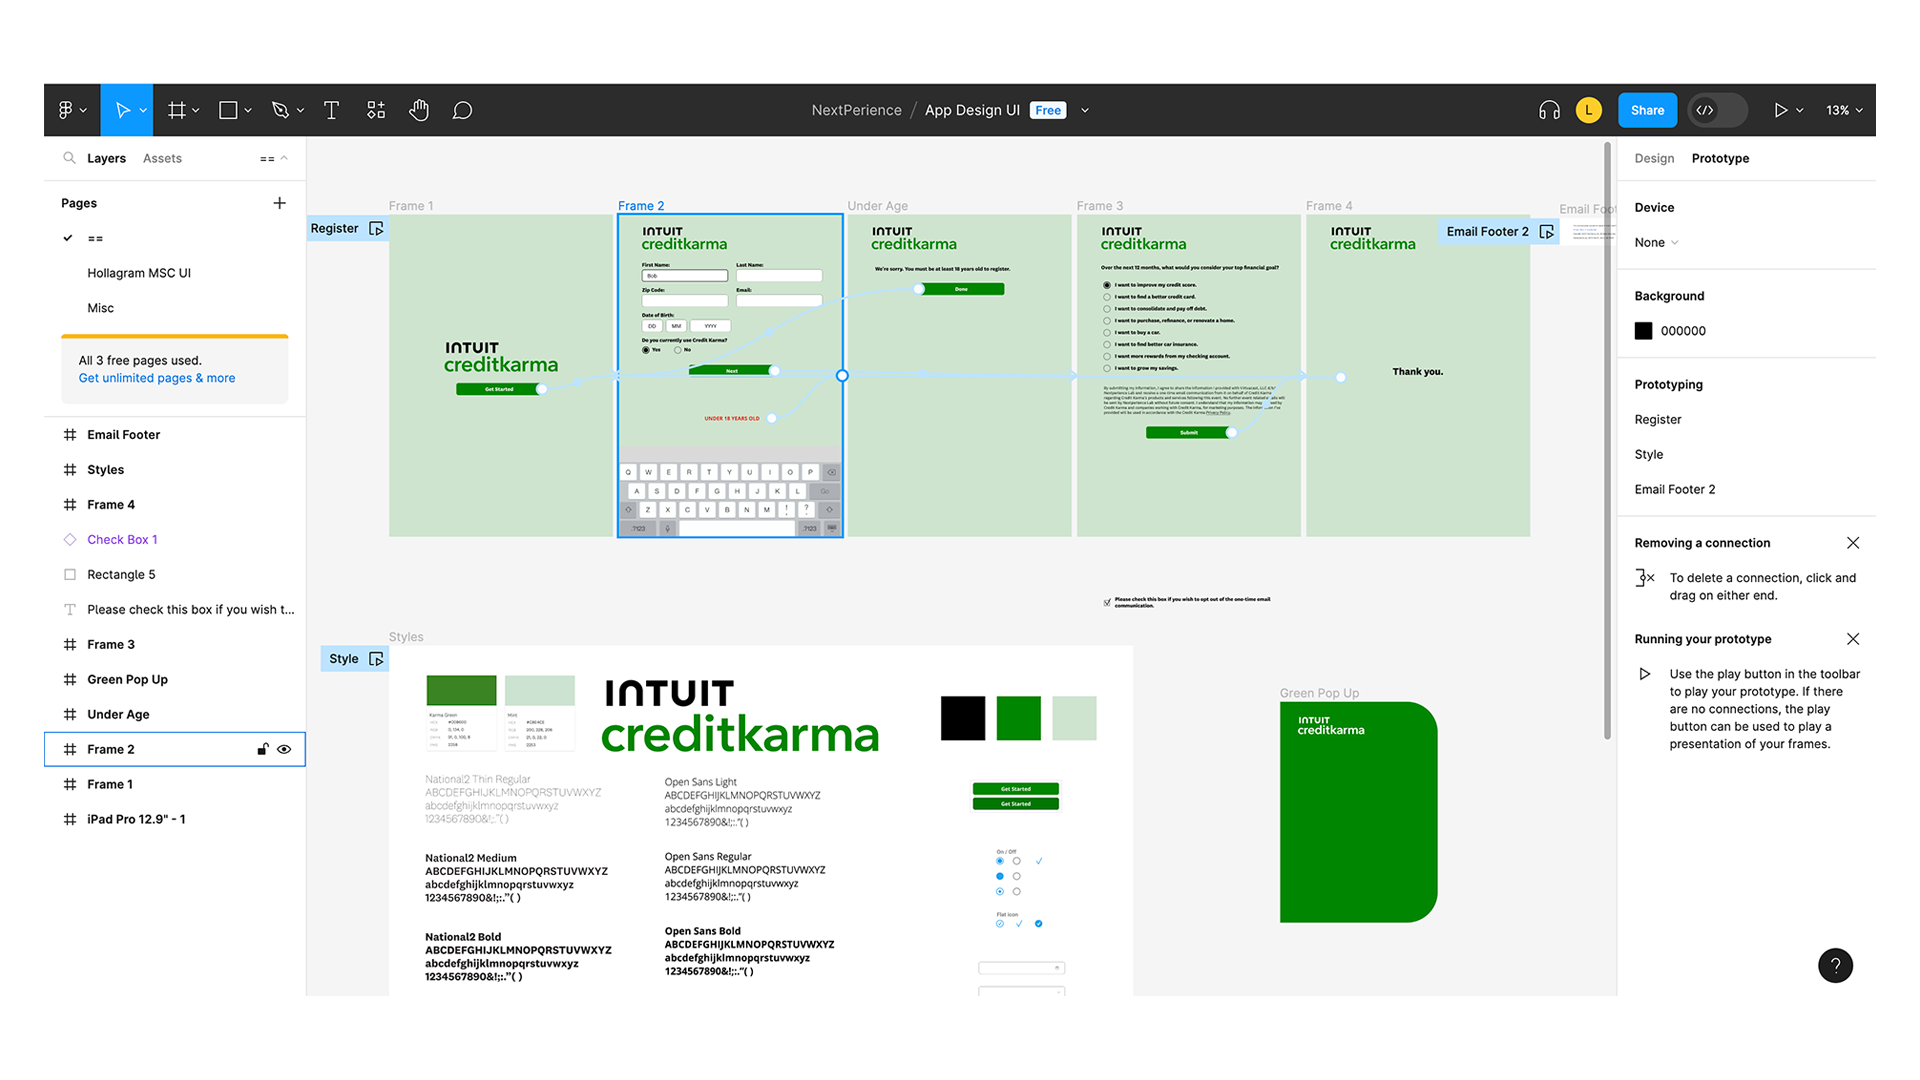The width and height of the screenshot is (1920, 1080).
Task: Click the Present play icon in toolbar
Action: 1780,110
